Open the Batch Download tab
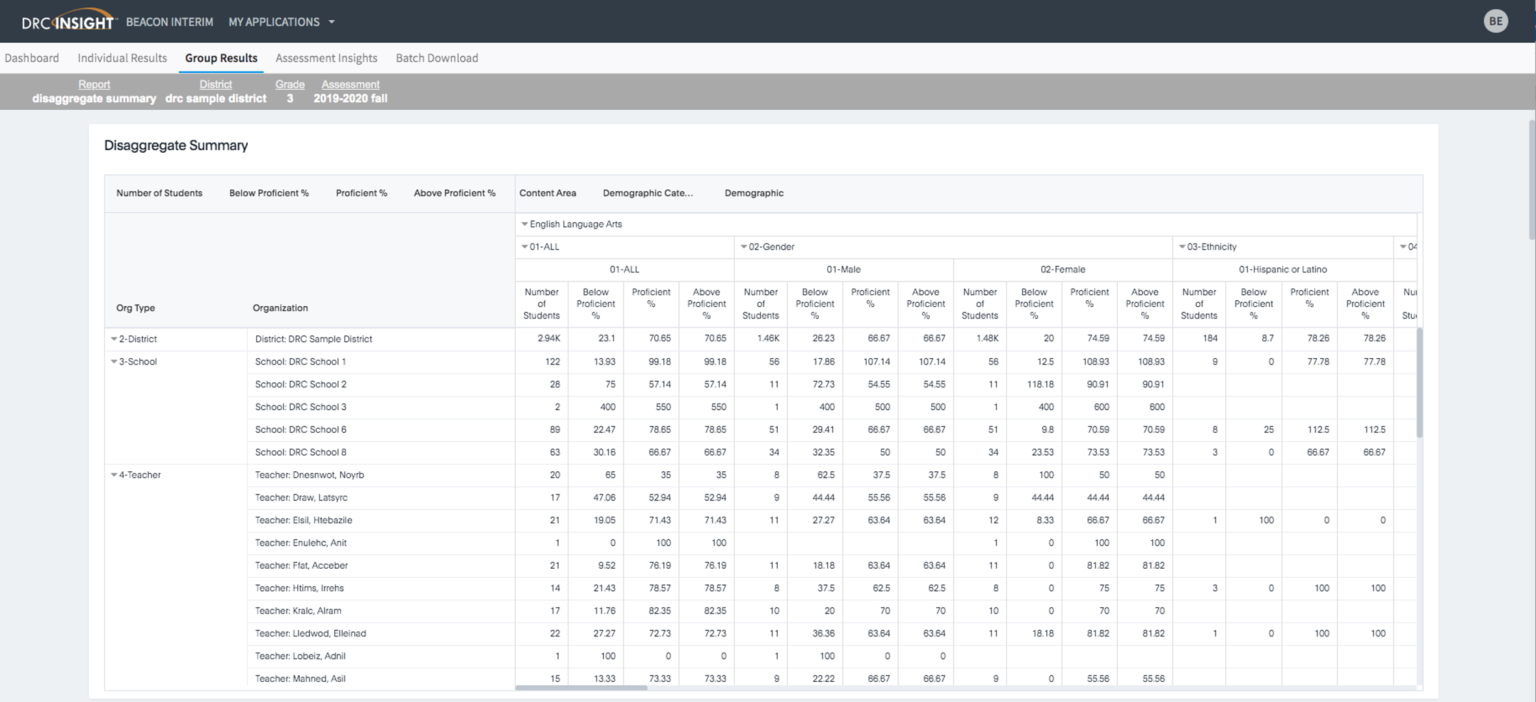 coord(437,58)
